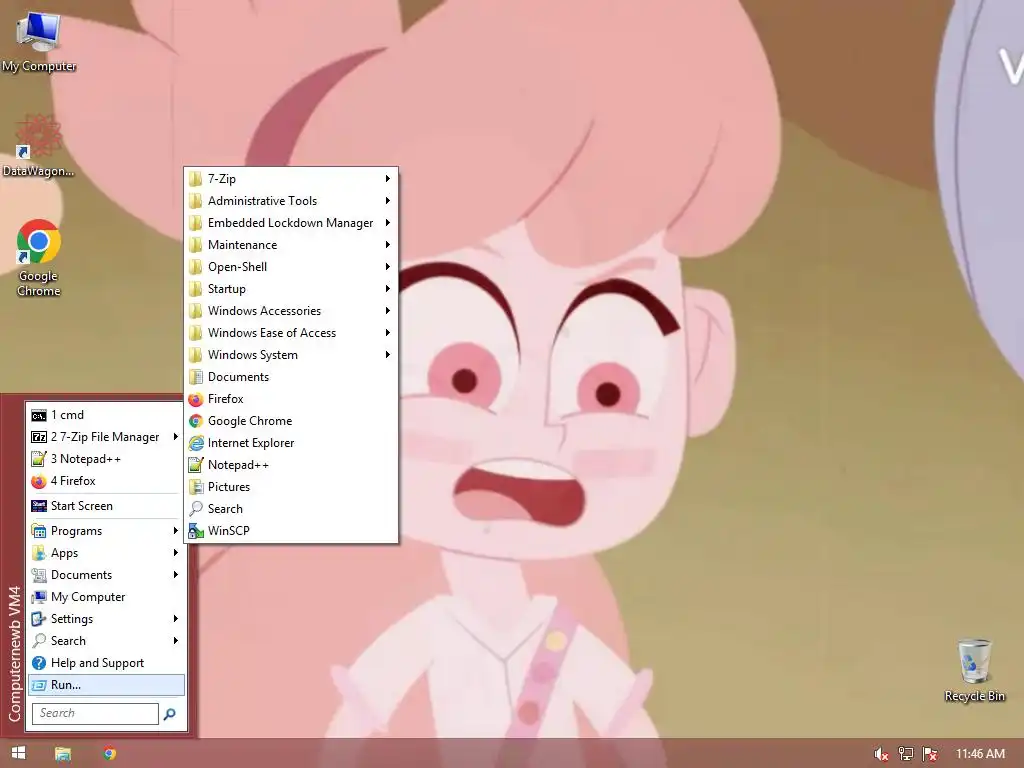Open the Administrative Tools folder
This screenshot has height=768, width=1024.
[x=291, y=200]
